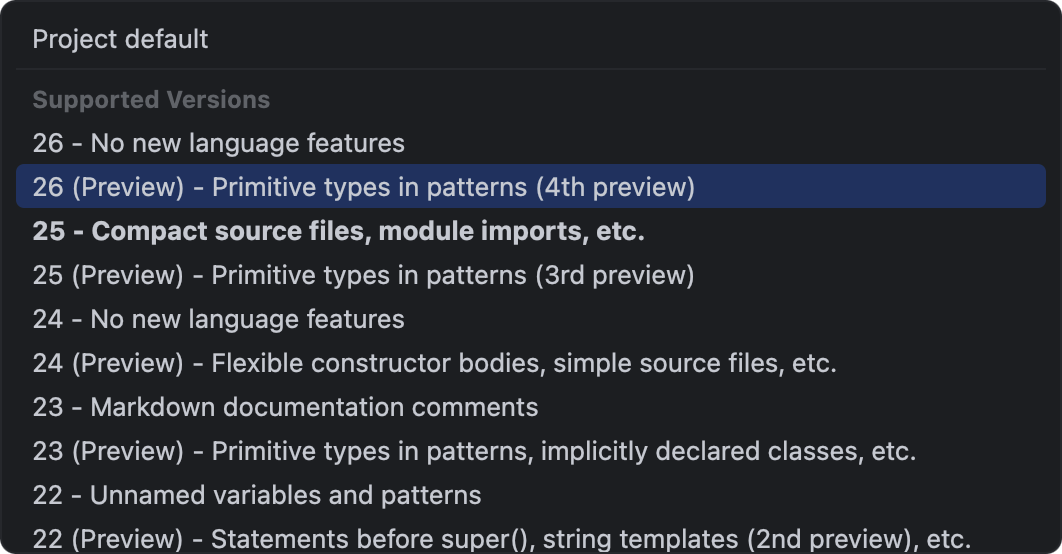
Task: Select 22 (Preview) Statements before super()
Action: click(501, 539)
